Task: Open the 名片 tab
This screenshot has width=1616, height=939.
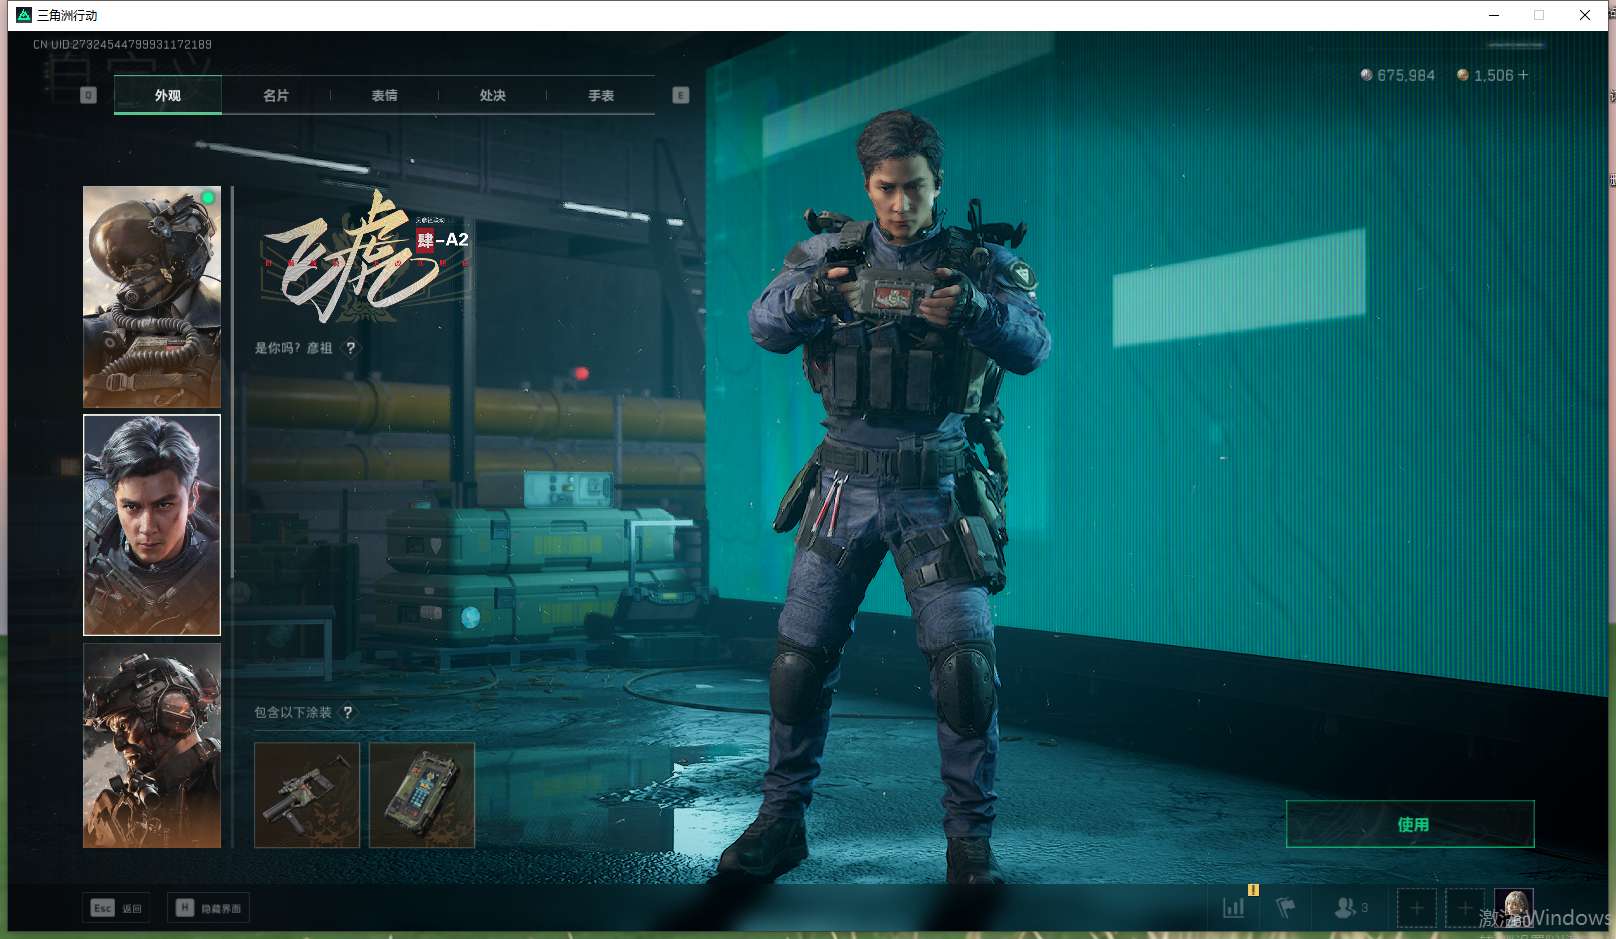Action: coord(276,96)
